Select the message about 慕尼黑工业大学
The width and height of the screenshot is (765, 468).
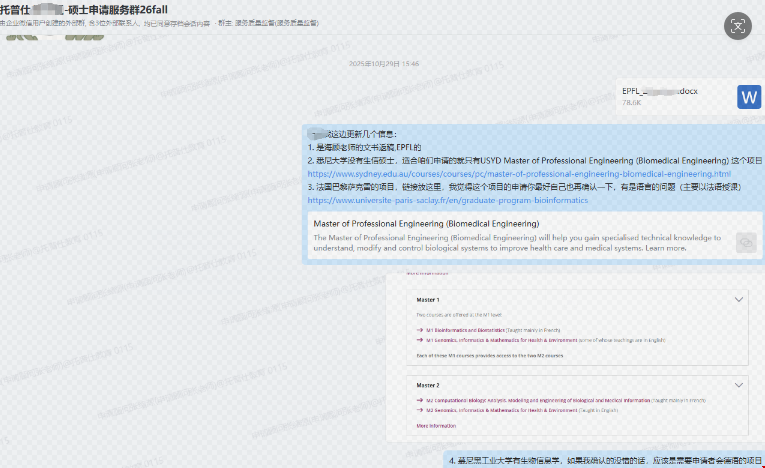[x=604, y=460]
